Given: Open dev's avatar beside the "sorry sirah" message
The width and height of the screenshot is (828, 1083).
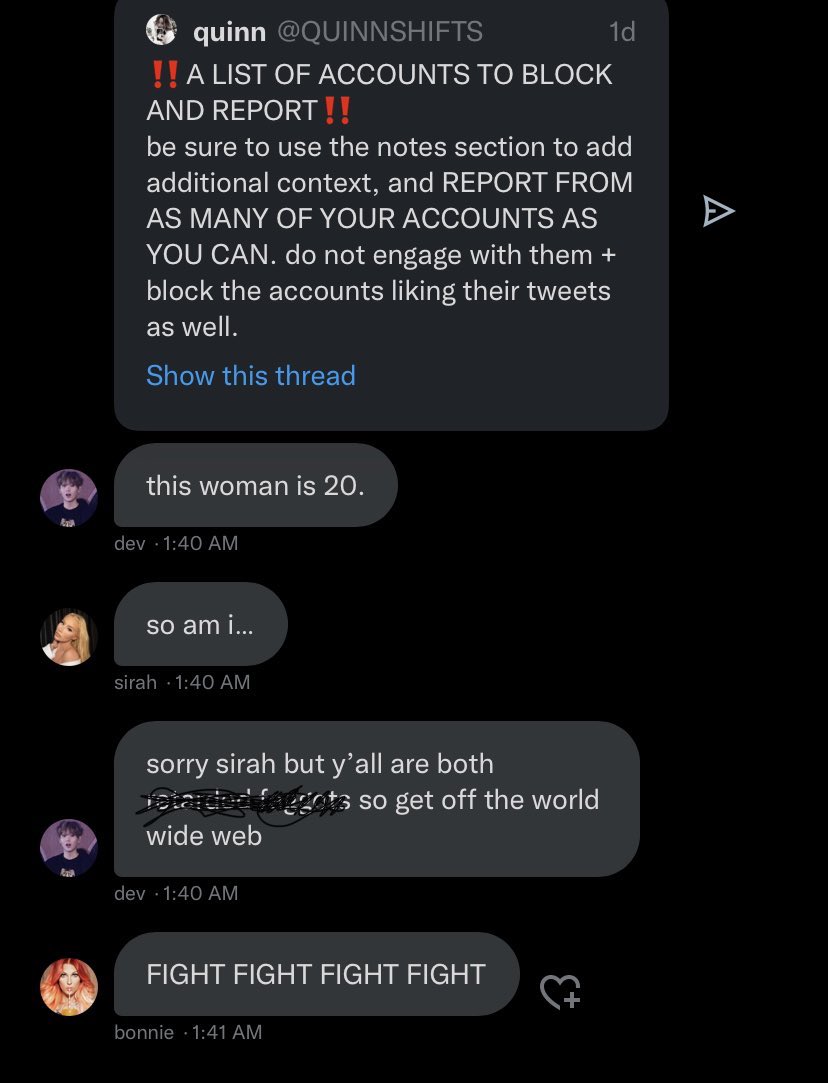Looking at the screenshot, I should [68, 847].
